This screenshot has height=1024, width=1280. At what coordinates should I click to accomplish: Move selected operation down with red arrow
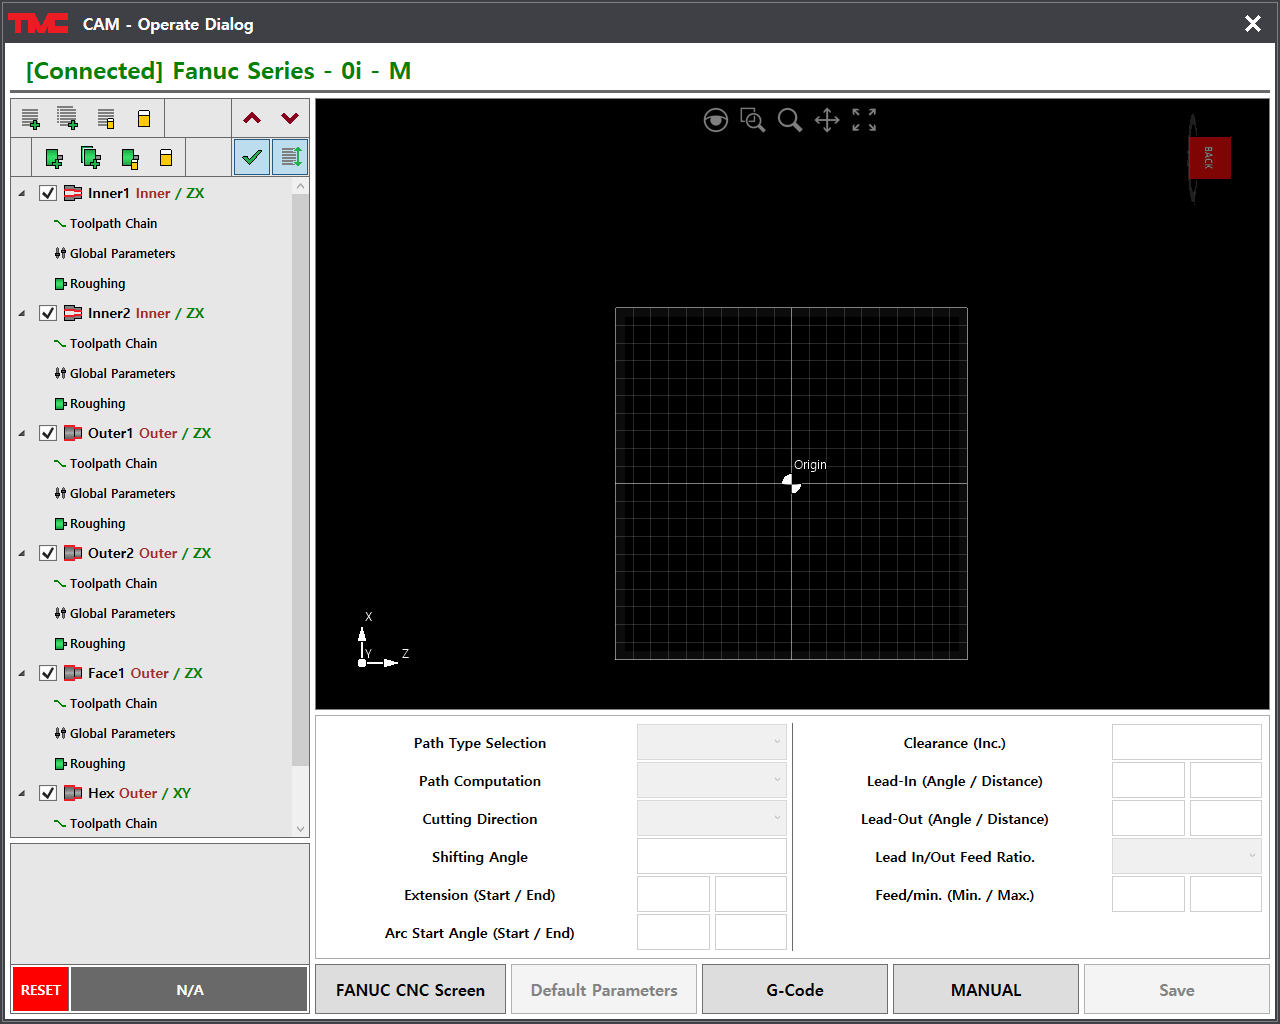290,118
